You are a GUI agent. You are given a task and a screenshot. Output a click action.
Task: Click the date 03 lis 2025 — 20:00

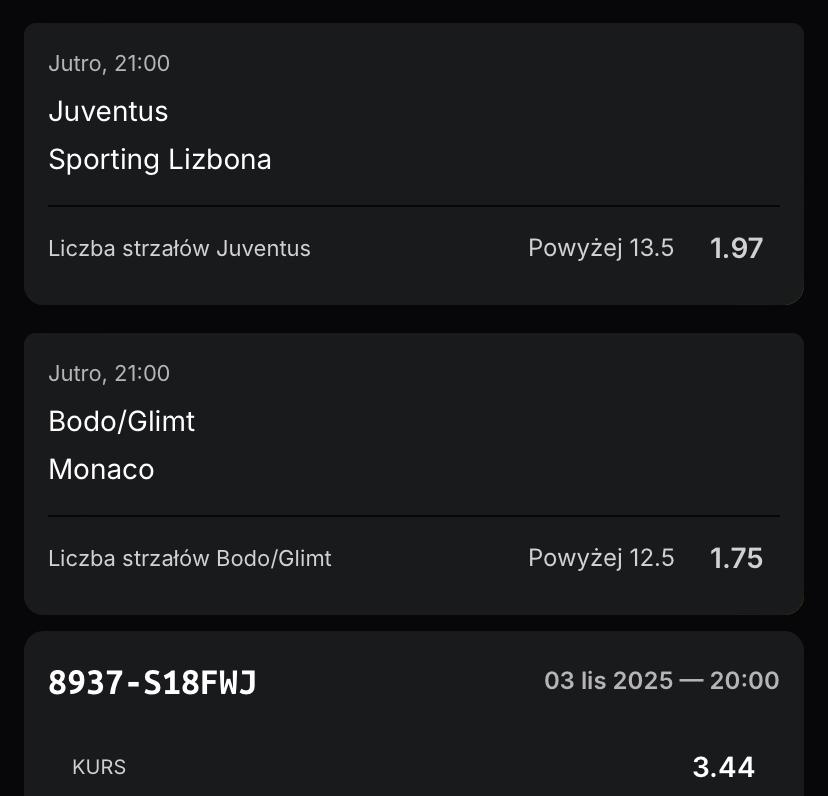[661, 681]
